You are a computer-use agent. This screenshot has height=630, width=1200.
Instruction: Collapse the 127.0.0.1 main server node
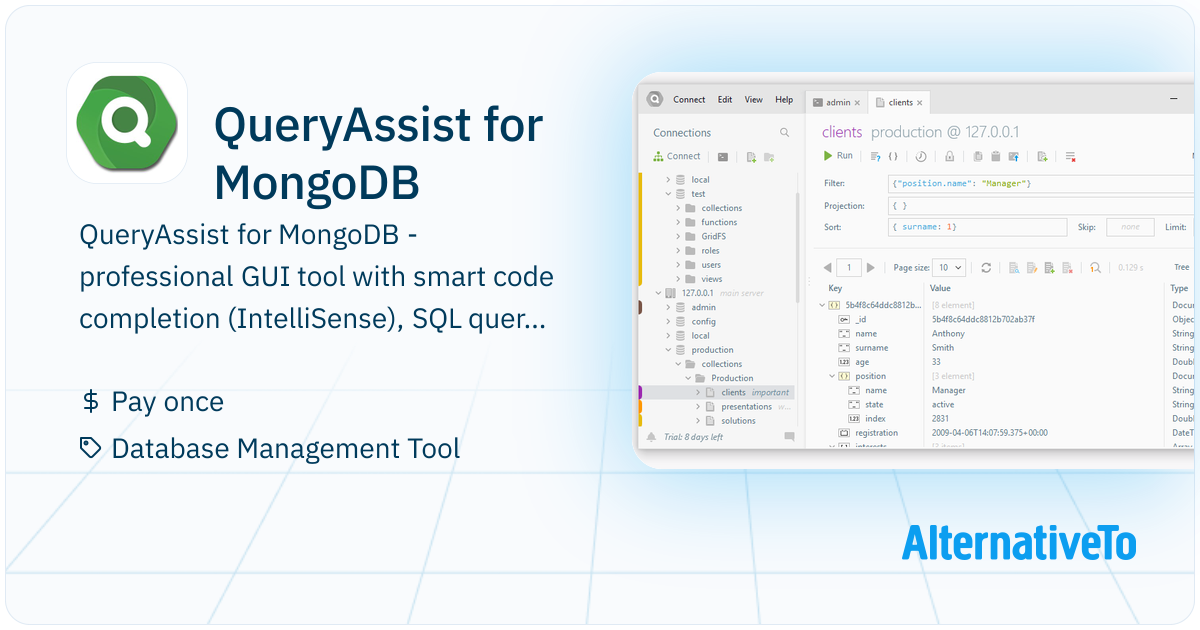point(658,293)
